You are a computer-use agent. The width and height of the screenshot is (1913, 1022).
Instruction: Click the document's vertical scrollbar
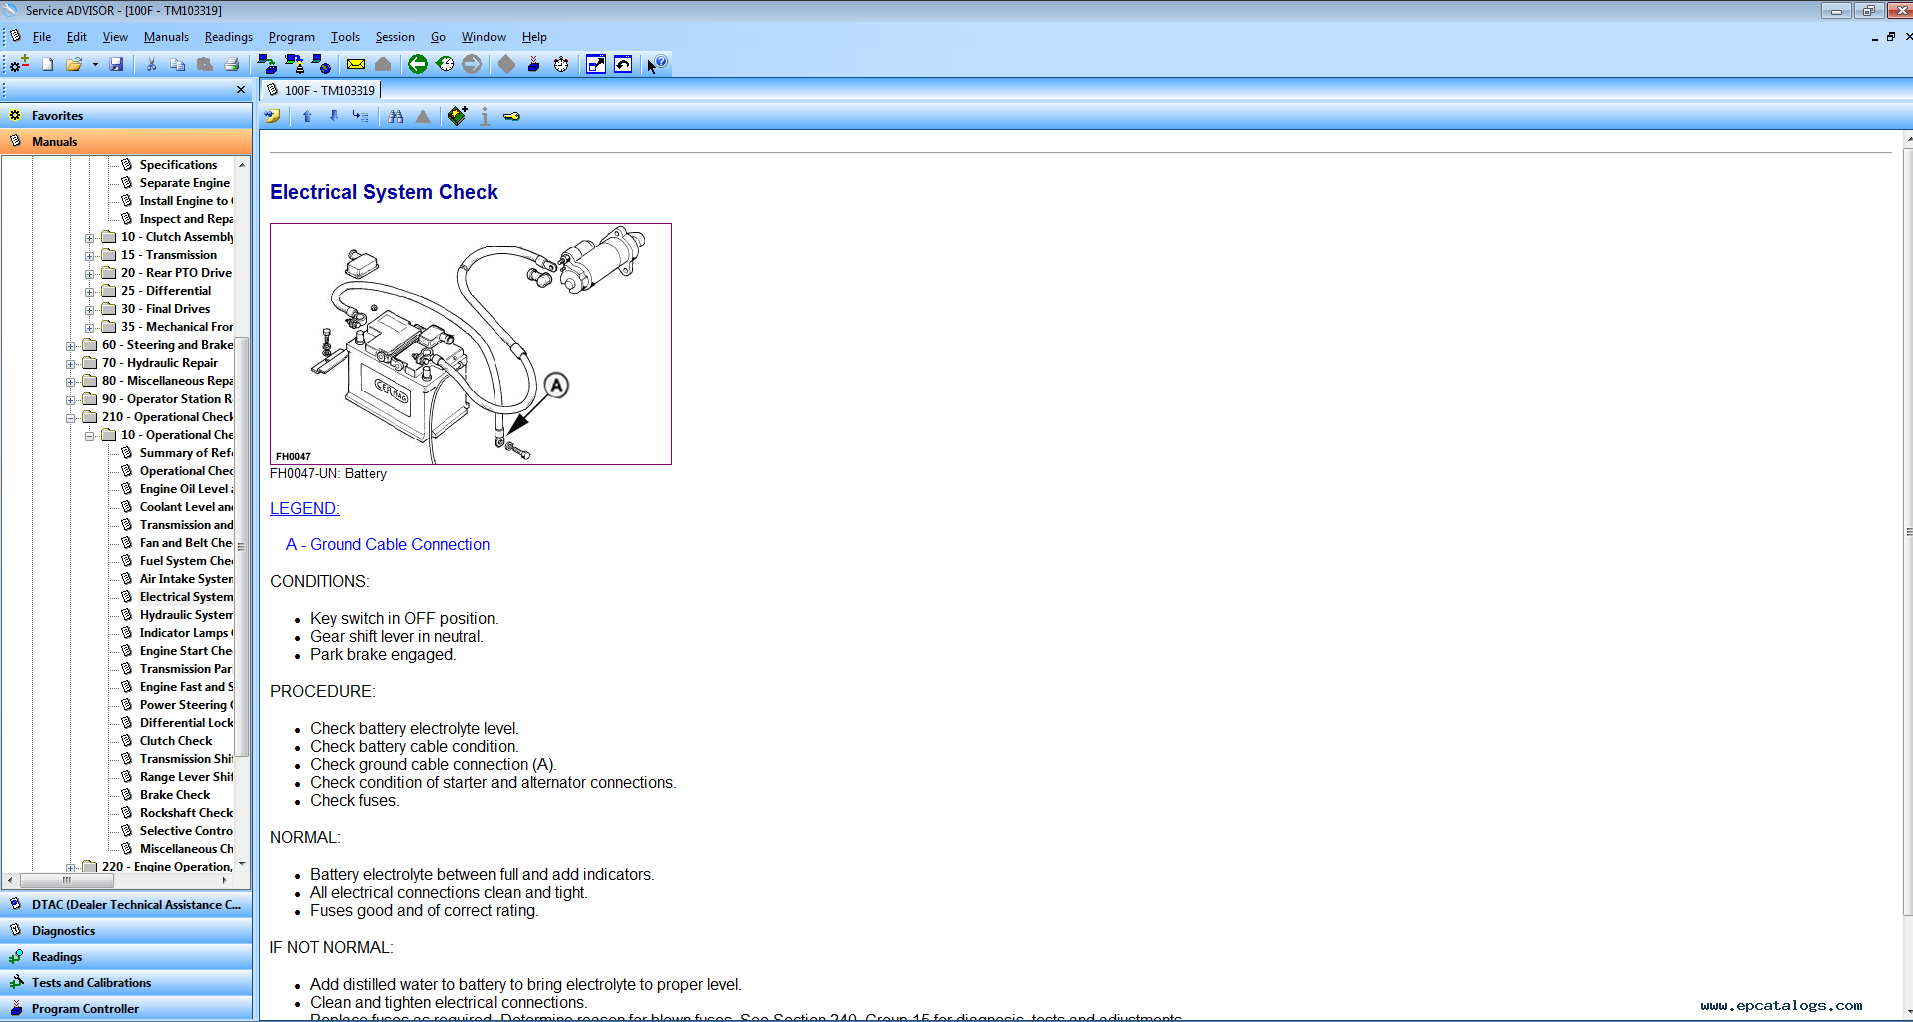tap(1908, 532)
